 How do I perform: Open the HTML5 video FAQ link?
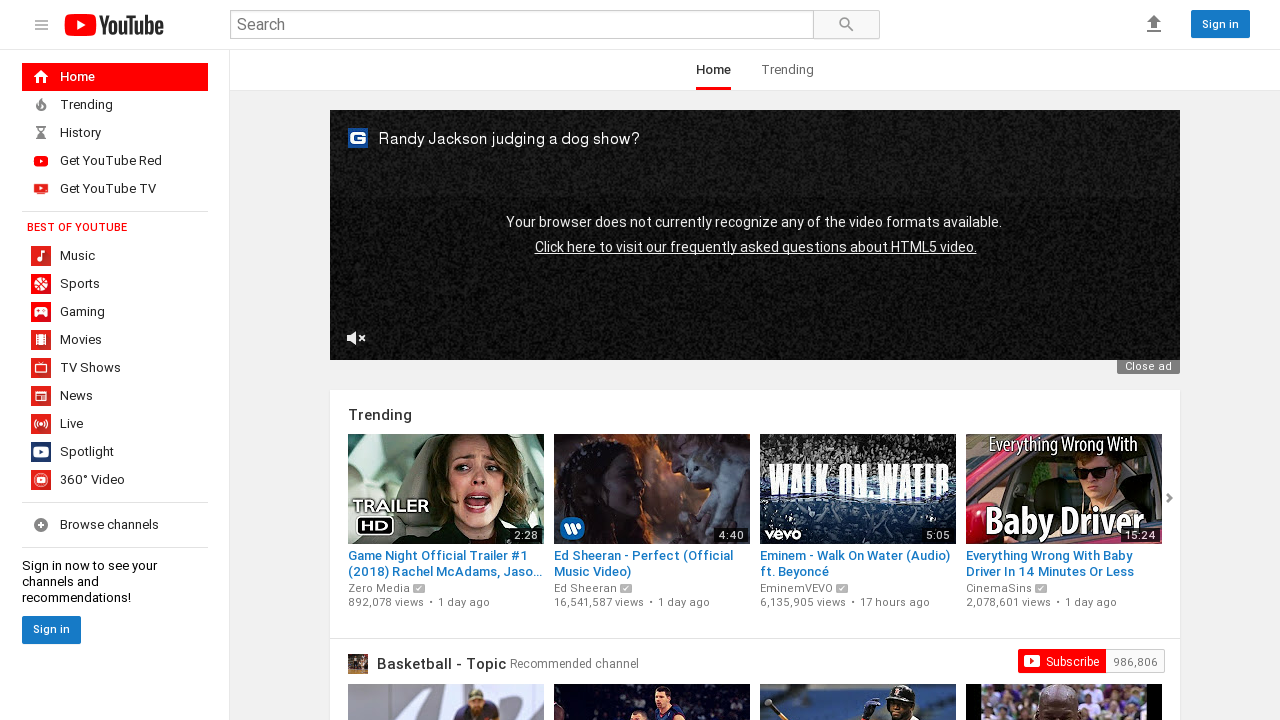click(x=755, y=247)
